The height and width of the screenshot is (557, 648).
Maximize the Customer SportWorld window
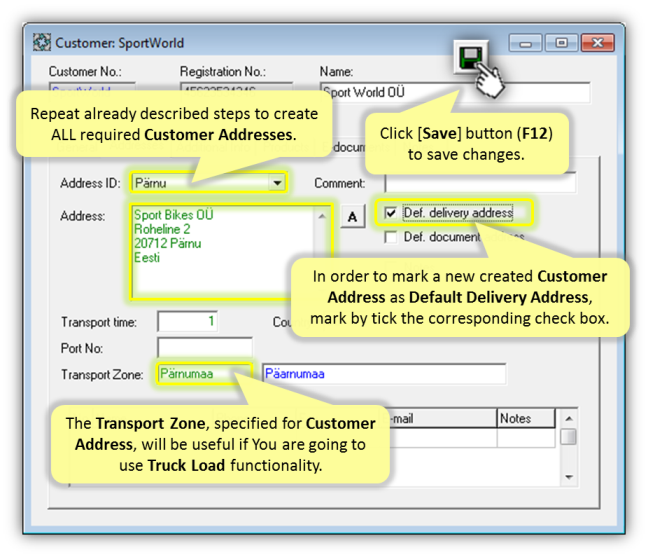[x=561, y=43]
